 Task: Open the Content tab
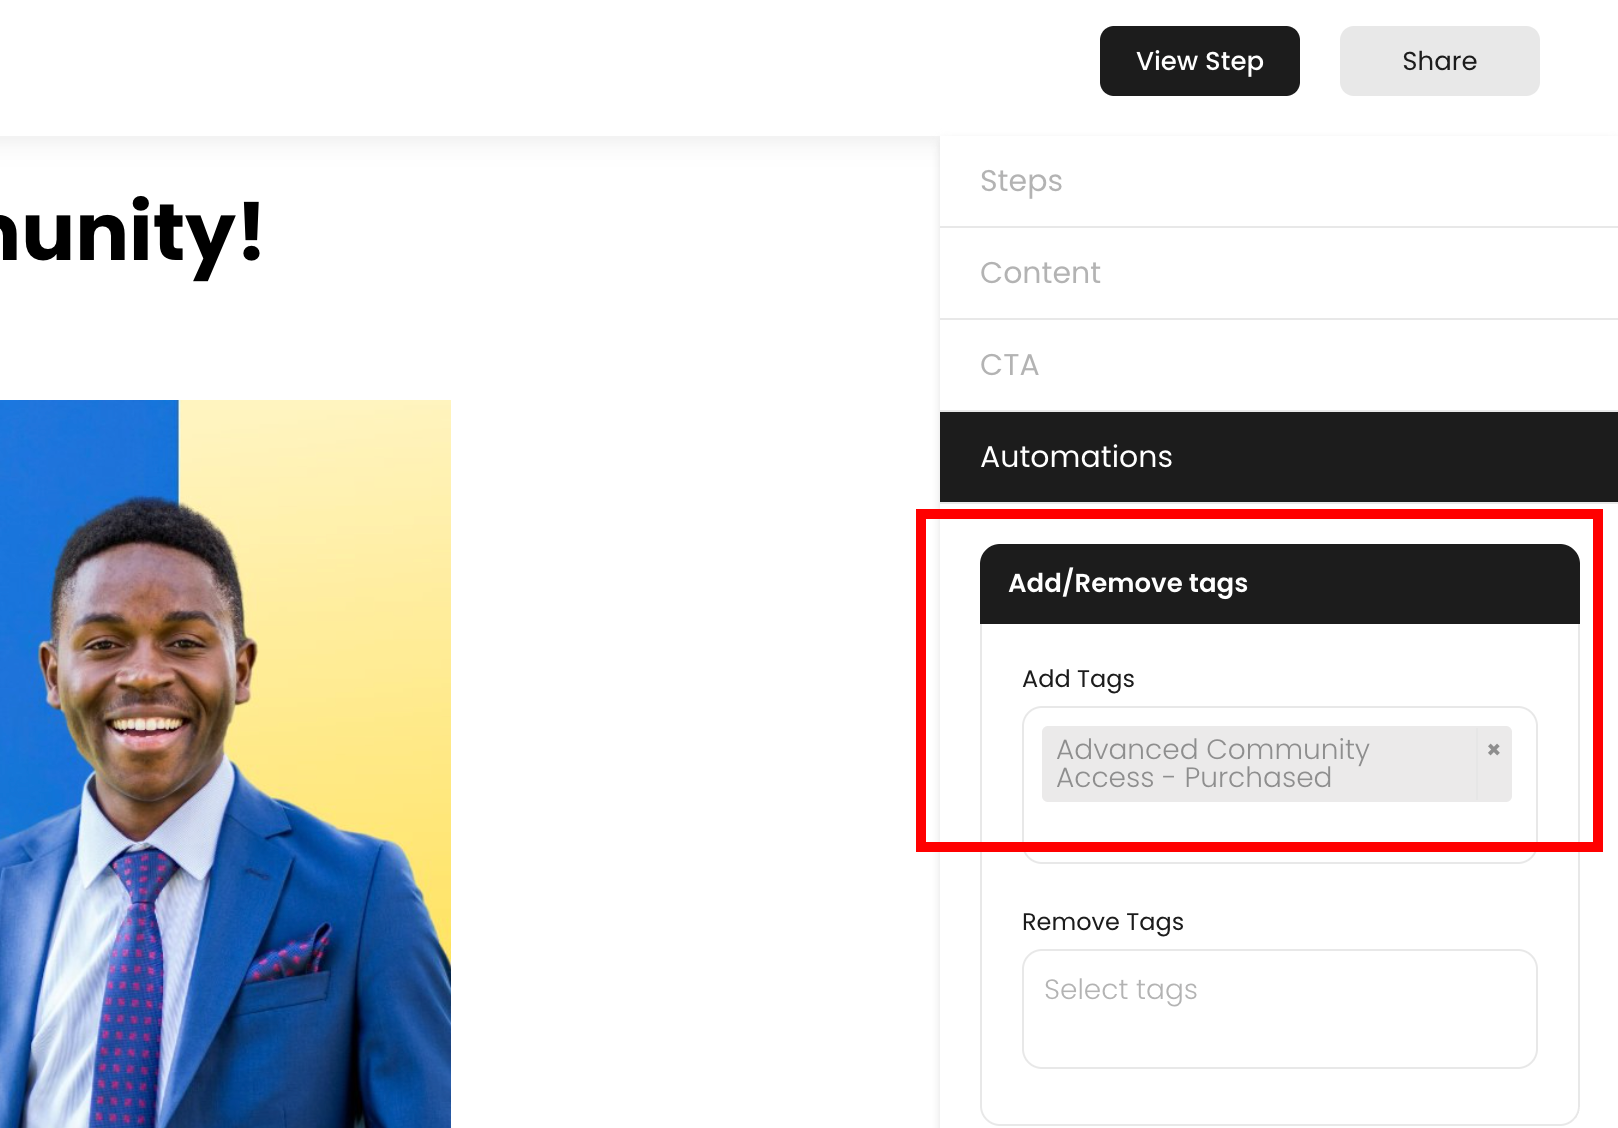tap(1041, 273)
